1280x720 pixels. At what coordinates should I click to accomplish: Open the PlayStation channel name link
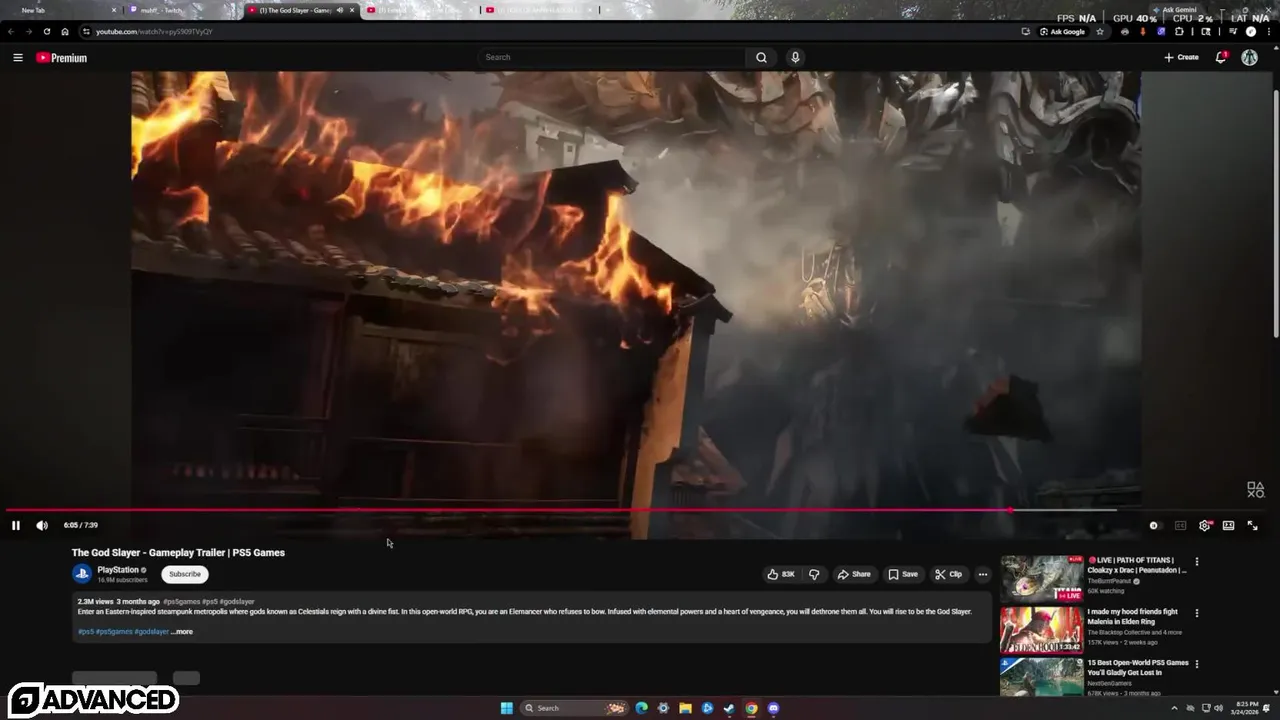point(118,570)
